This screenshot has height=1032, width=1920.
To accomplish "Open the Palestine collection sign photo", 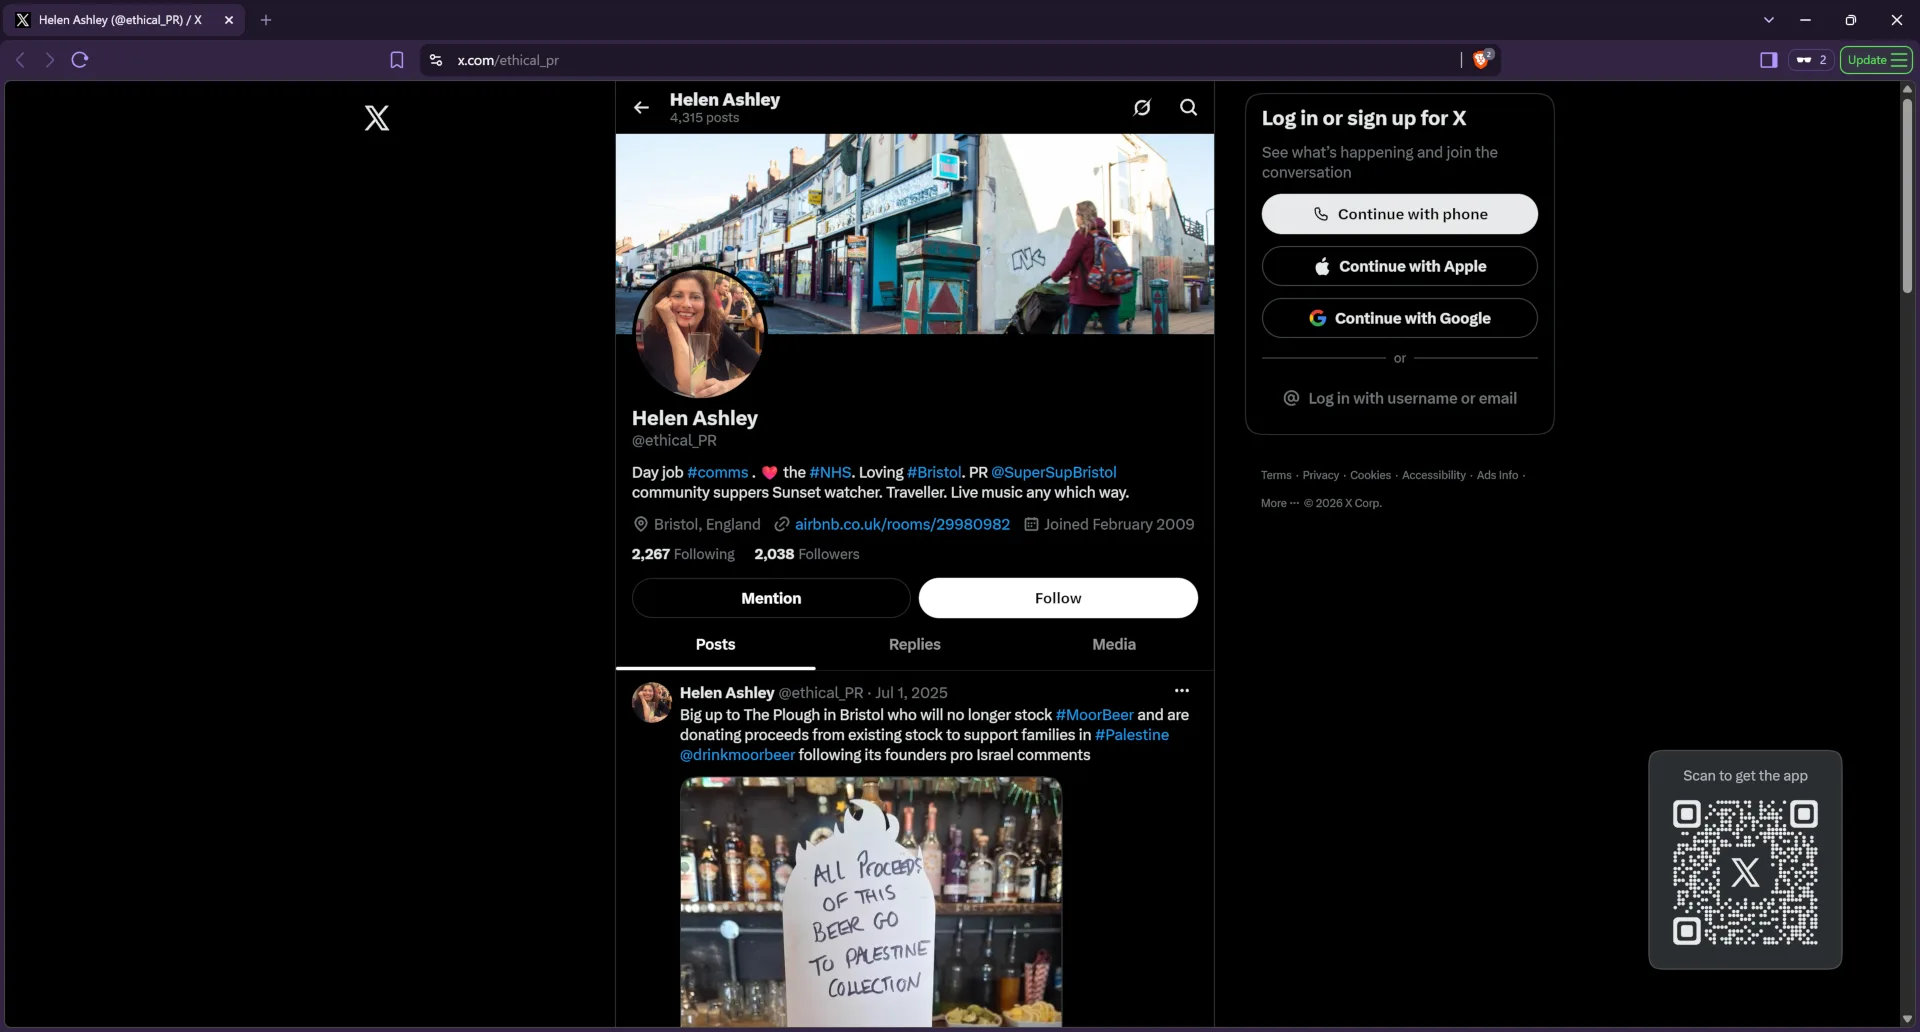I will [x=871, y=902].
